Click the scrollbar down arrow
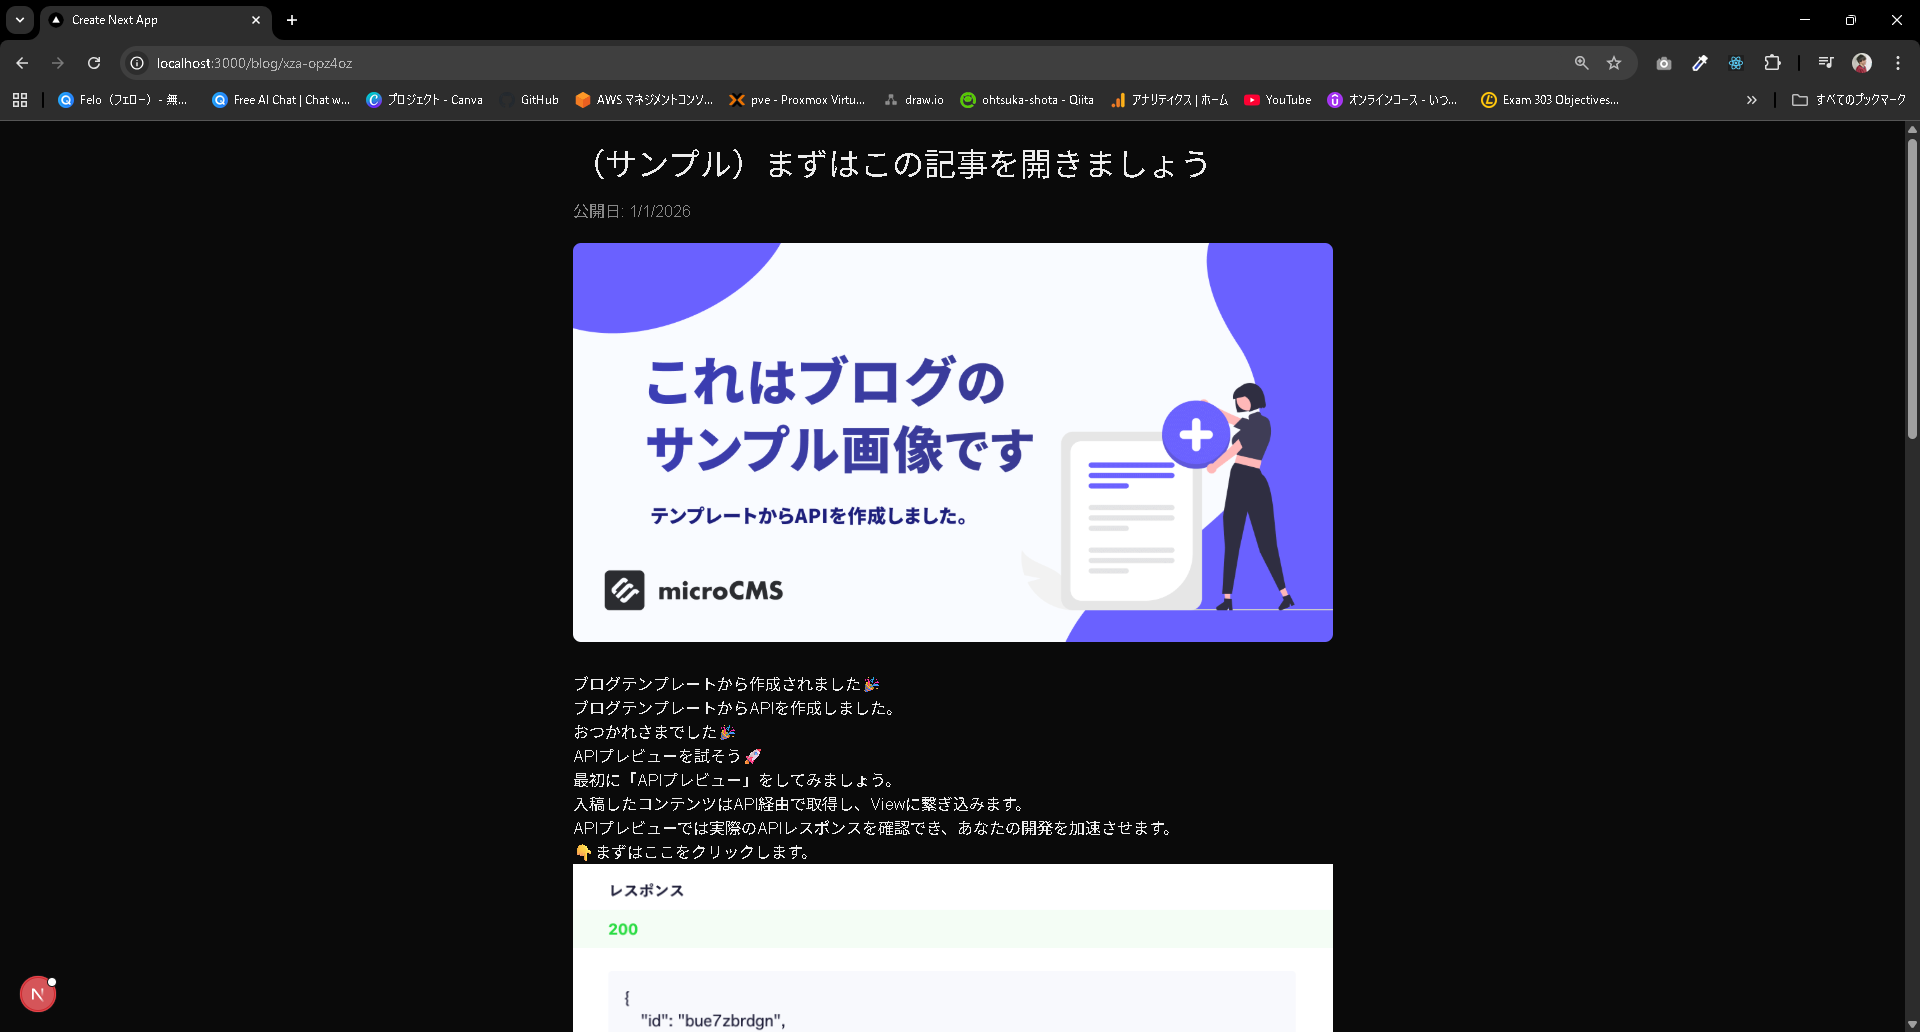The height and width of the screenshot is (1032, 1920). pyautogui.click(x=1912, y=1025)
